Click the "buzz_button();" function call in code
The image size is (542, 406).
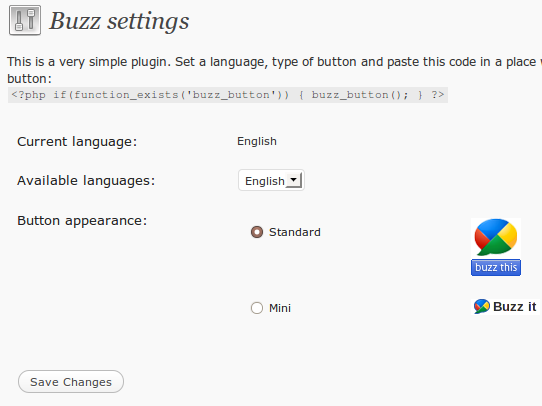pos(360,95)
